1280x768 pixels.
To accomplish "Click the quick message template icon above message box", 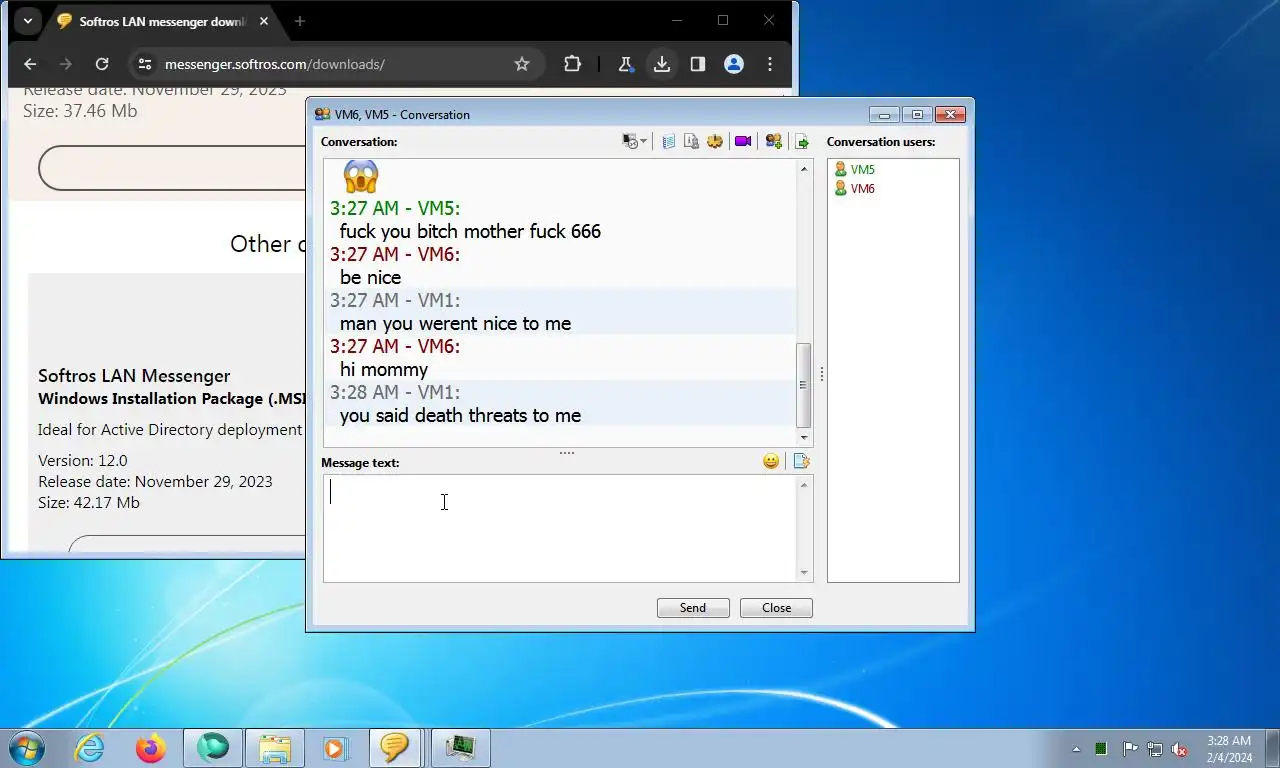I will click(801, 461).
